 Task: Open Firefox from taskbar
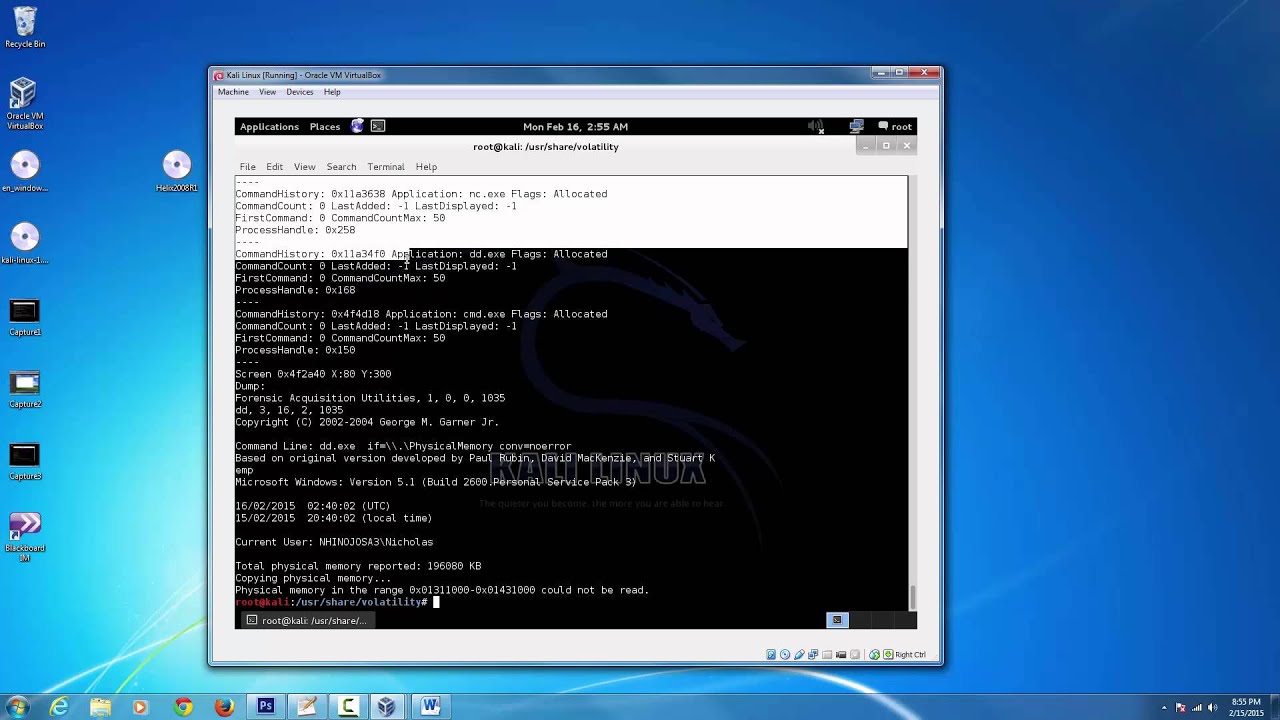[x=223, y=707]
